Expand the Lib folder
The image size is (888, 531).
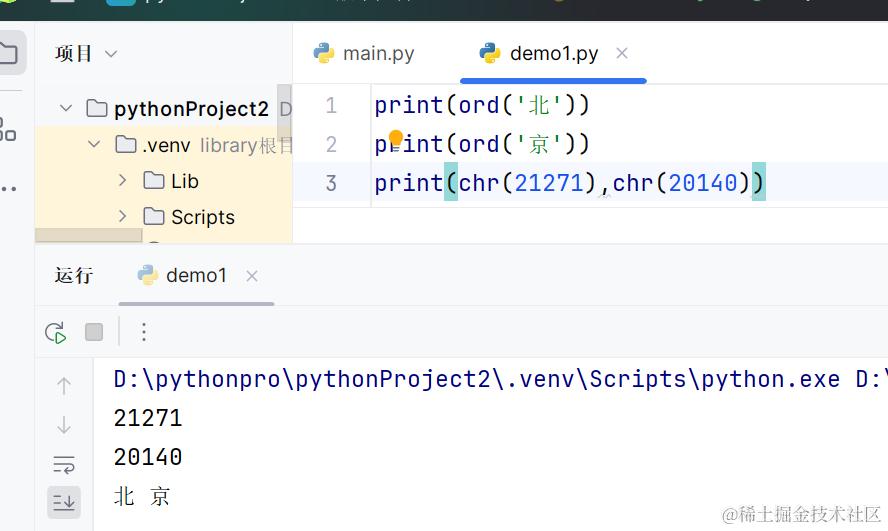click(x=123, y=181)
